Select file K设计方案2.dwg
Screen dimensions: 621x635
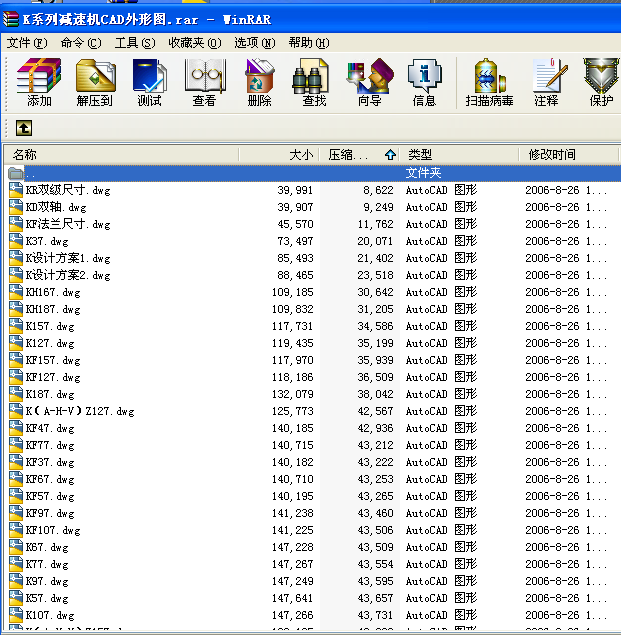68,275
